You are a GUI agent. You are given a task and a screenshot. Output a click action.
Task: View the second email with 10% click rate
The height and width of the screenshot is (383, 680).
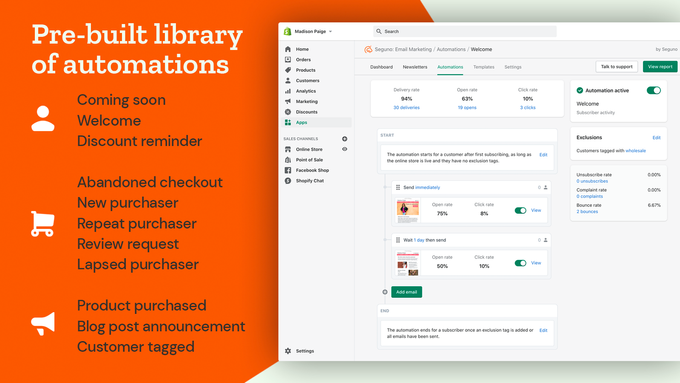(536, 263)
